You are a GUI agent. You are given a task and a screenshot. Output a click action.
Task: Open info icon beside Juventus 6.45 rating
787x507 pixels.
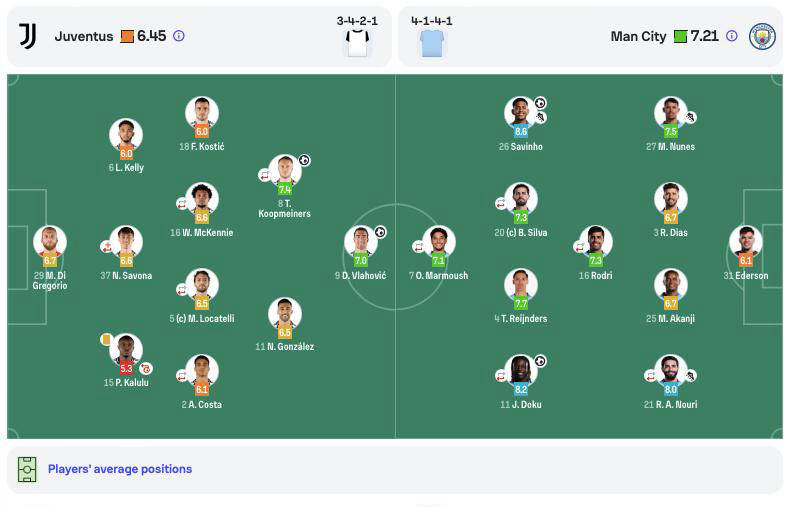pos(179,36)
